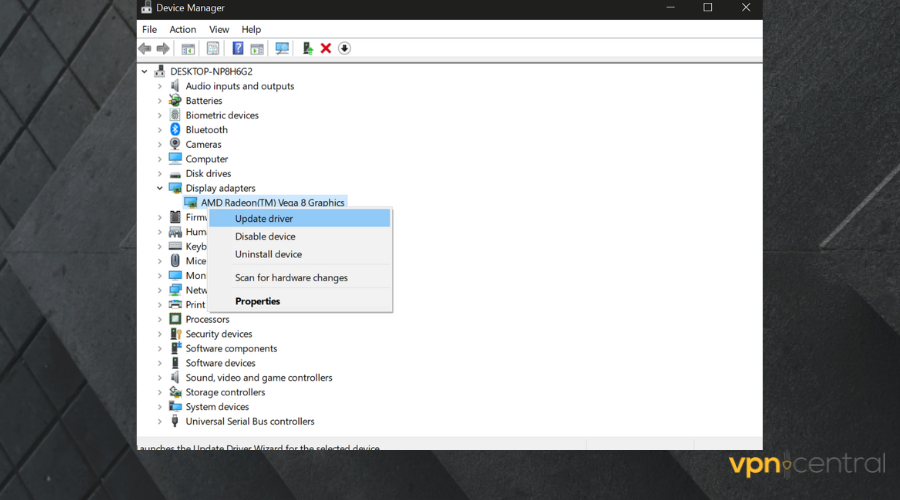
Task: Choose Disable device from the context menu
Action: 265,237
